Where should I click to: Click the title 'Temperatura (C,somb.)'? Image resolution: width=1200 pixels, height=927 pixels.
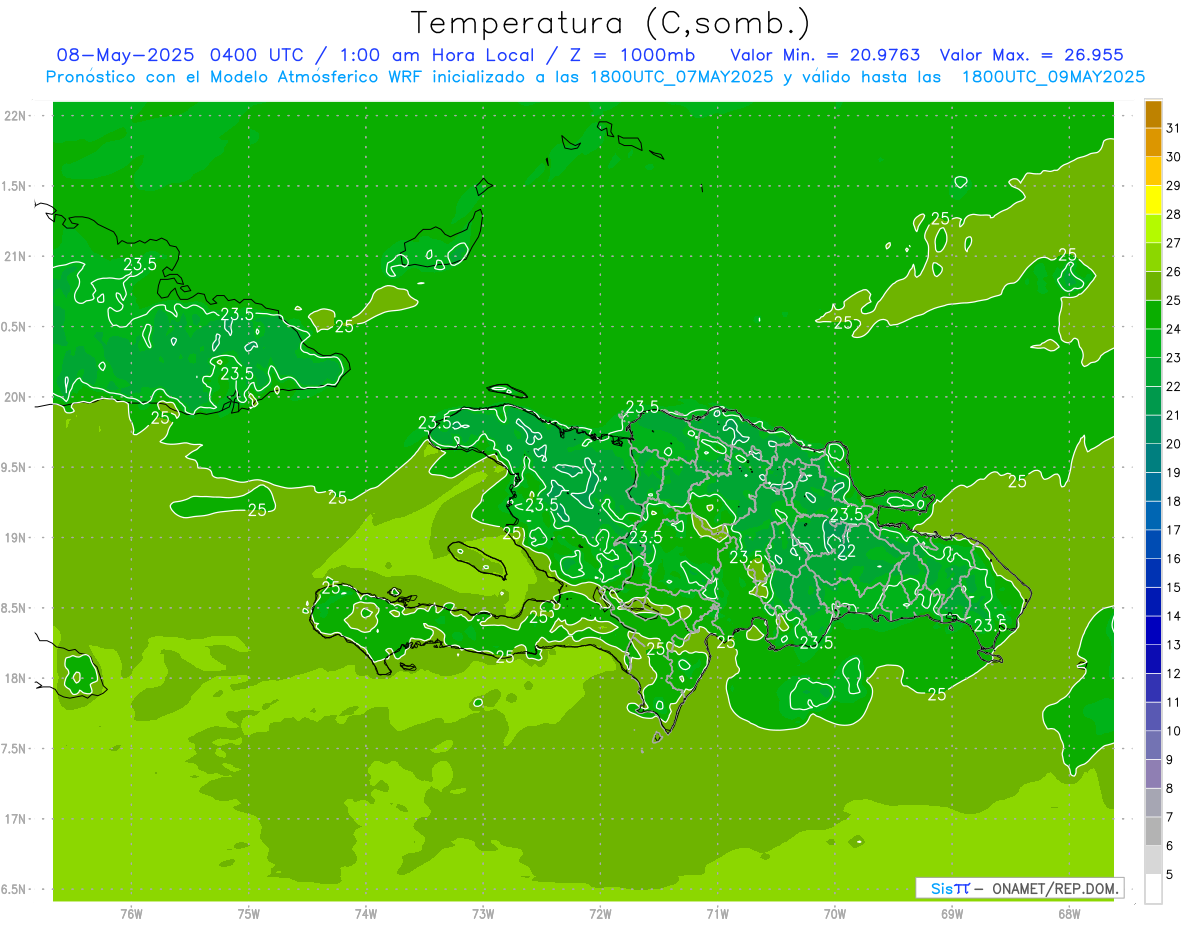point(610,22)
